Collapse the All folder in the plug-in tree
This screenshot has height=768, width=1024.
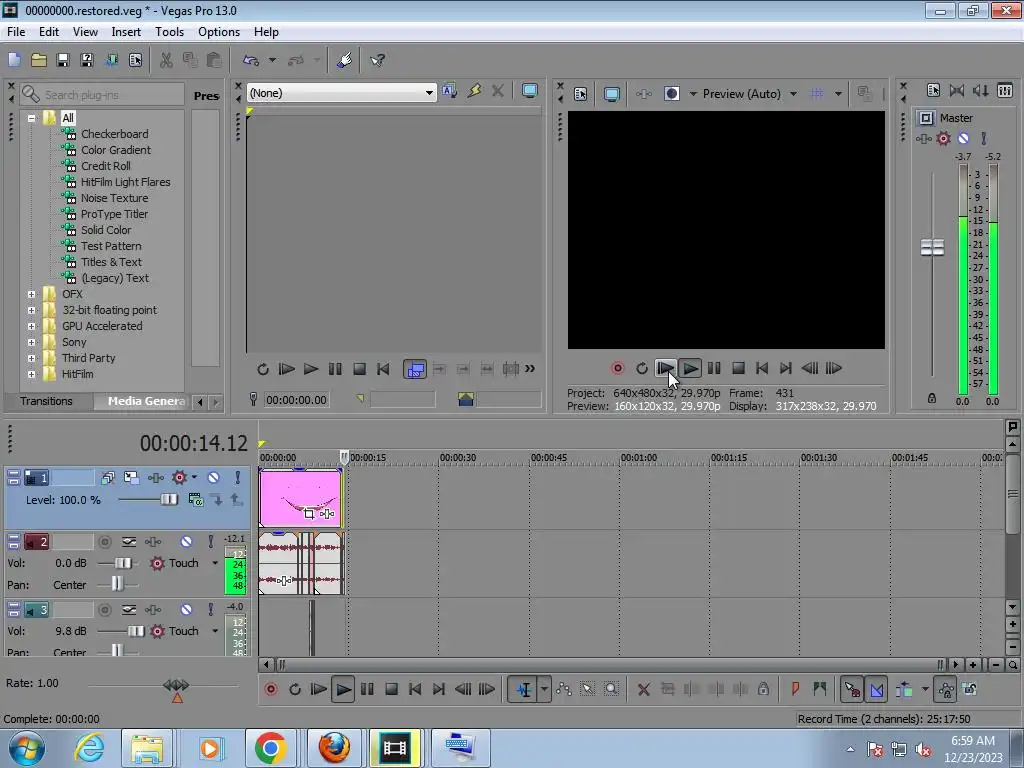point(31,118)
